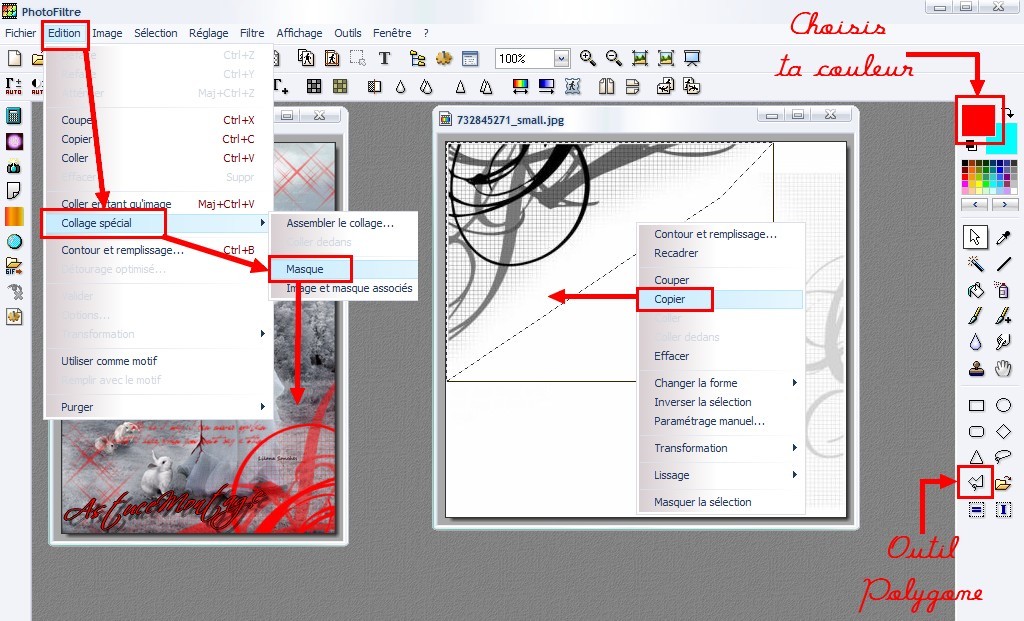1024x621 pixels.
Task: Expand Changer la forme submenu arrow
Action: (x=794, y=383)
